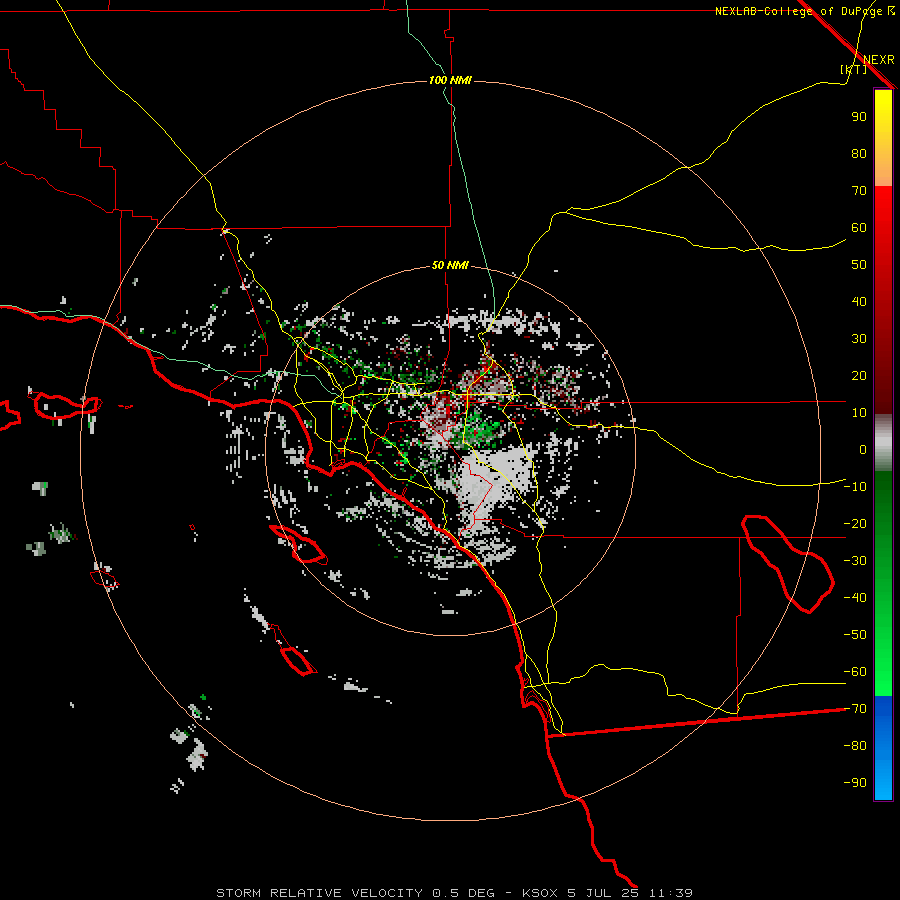900x900 pixels.
Task: Click the positive 10 scale value
Action: 859,413
